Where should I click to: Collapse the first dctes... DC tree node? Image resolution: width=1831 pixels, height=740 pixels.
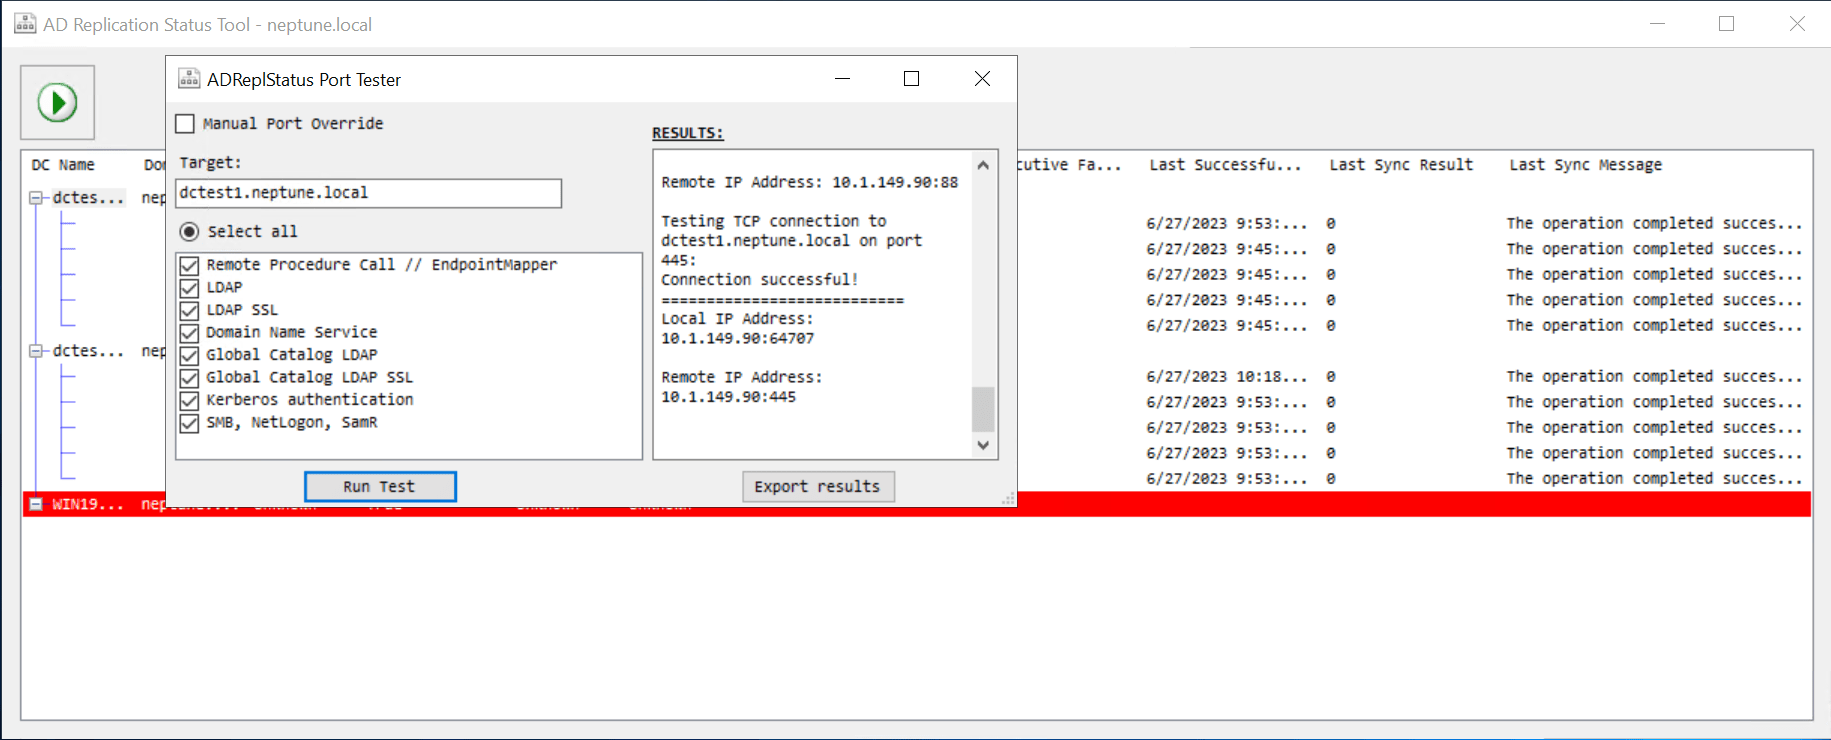coord(36,198)
